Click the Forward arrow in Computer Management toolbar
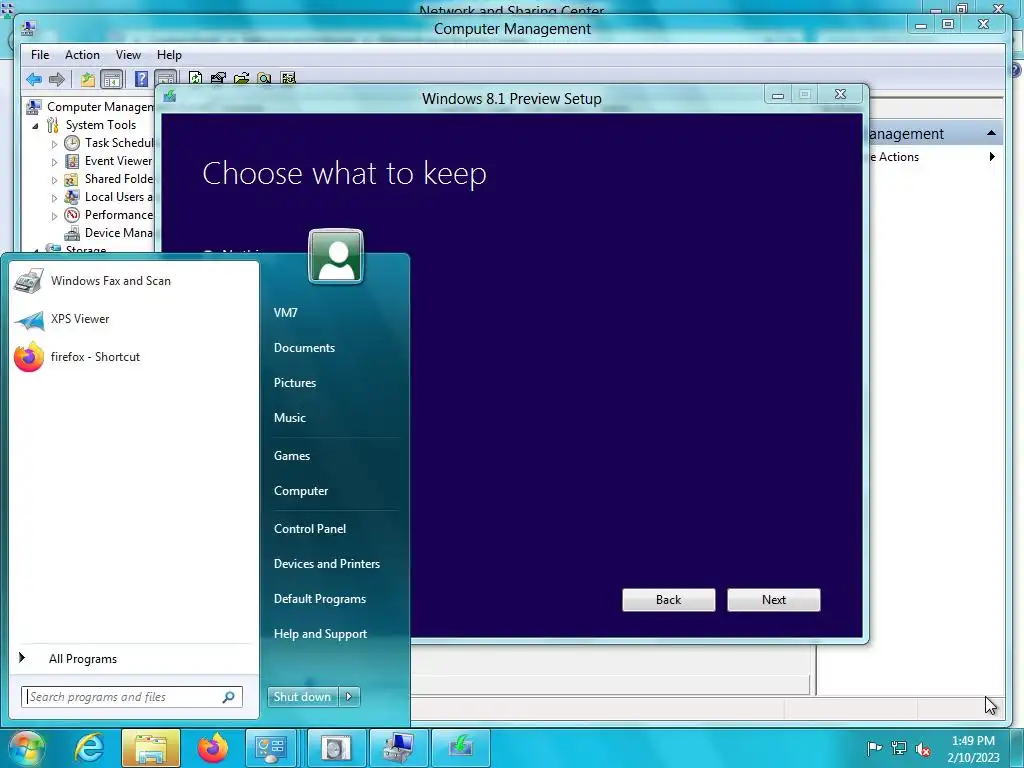This screenshot has height=768, width=1024. point(57,80)
